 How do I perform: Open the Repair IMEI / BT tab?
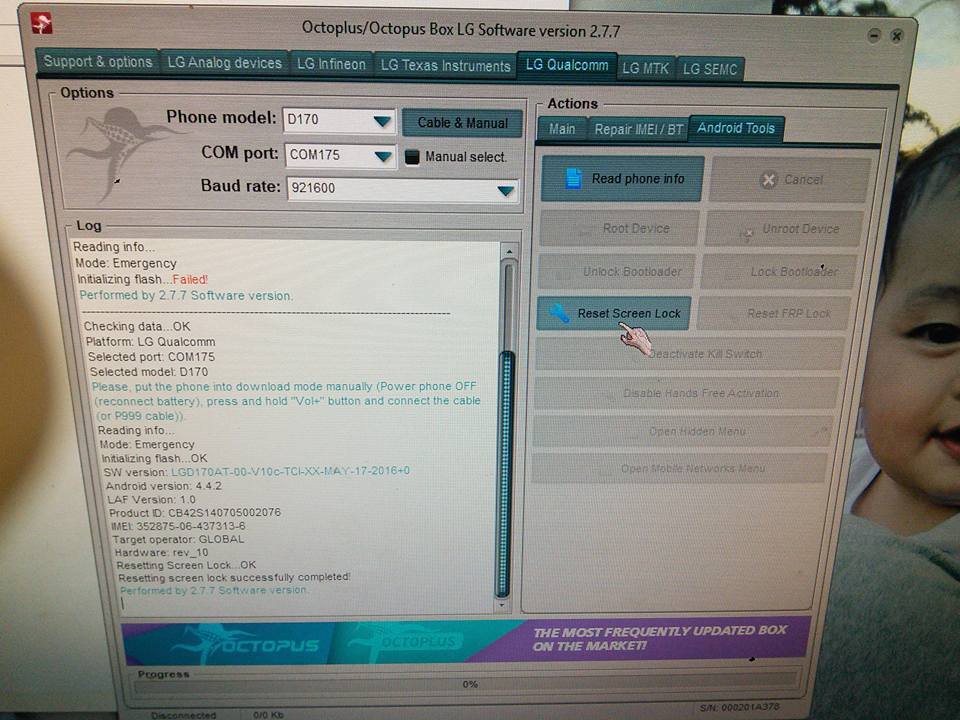(638, 129)
